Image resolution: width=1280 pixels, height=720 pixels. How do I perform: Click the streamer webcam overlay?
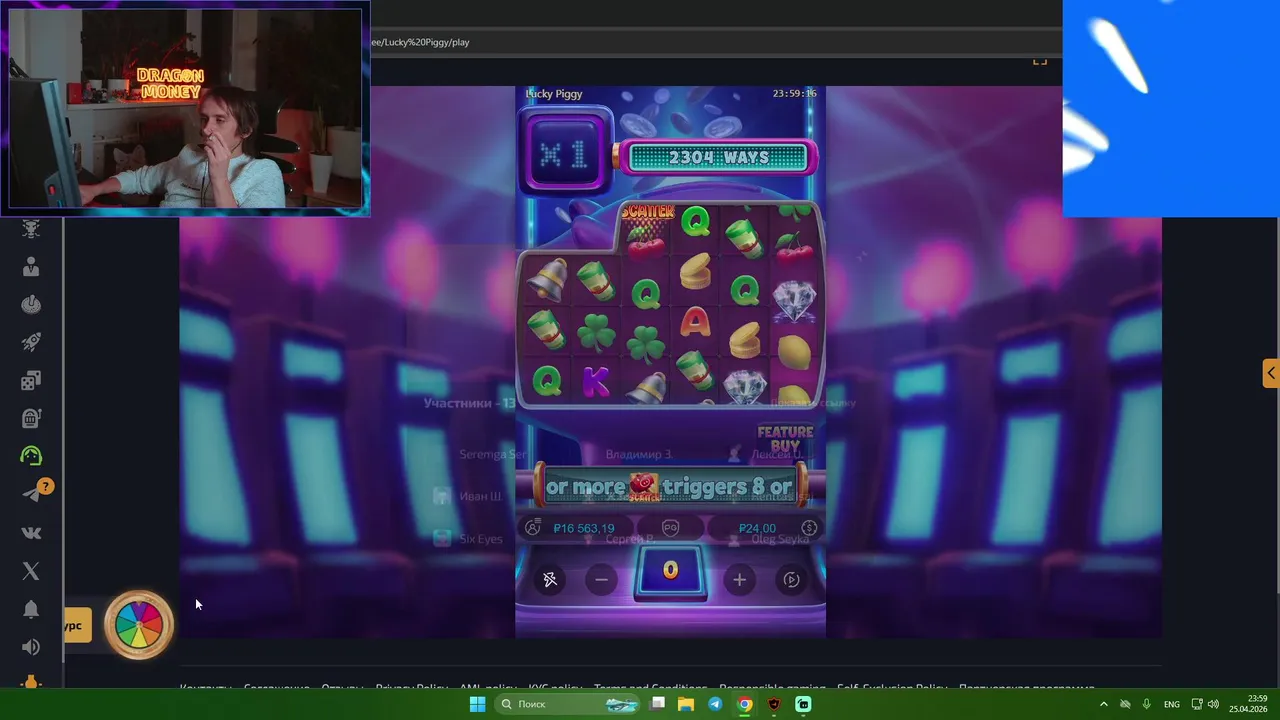coord(186,108)
